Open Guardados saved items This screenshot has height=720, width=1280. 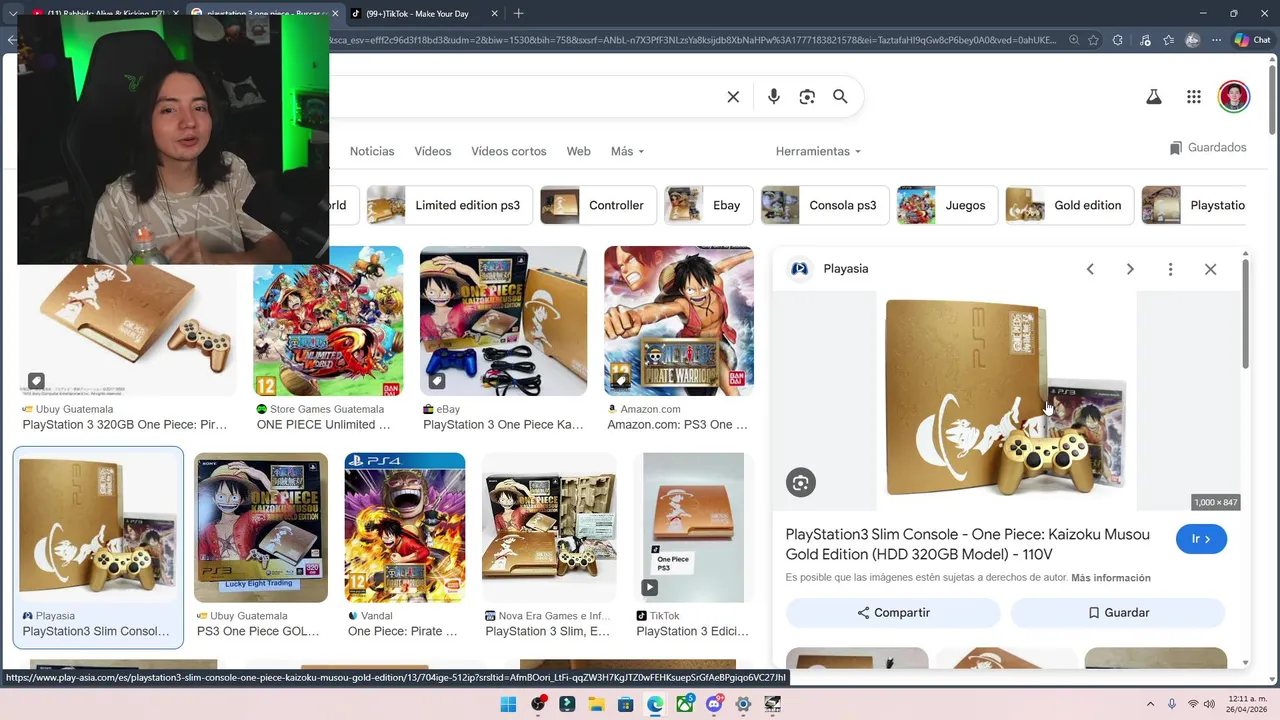[x=1208, y=148]
